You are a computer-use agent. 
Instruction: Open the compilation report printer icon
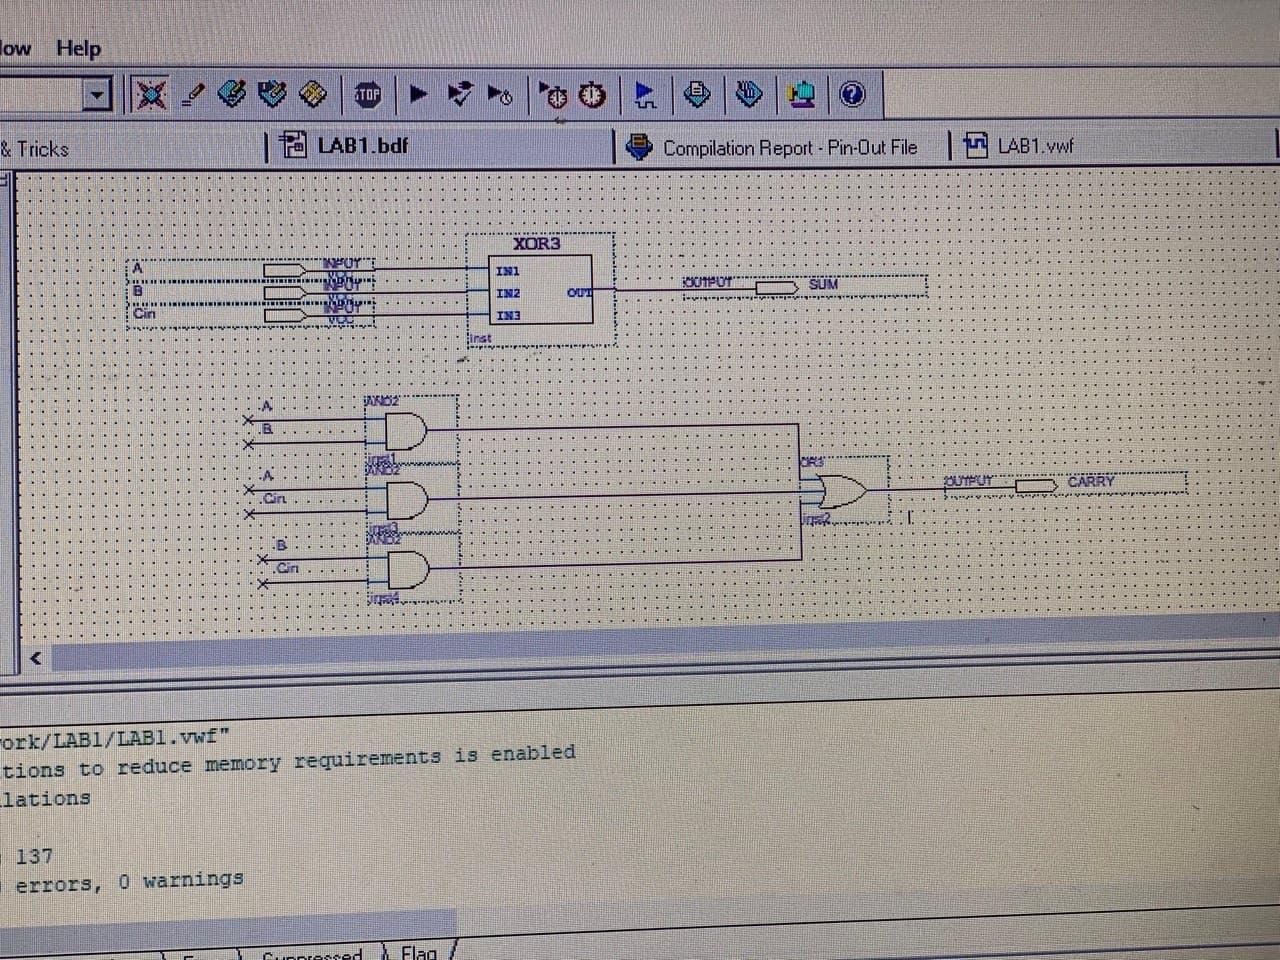coord(695,93)
